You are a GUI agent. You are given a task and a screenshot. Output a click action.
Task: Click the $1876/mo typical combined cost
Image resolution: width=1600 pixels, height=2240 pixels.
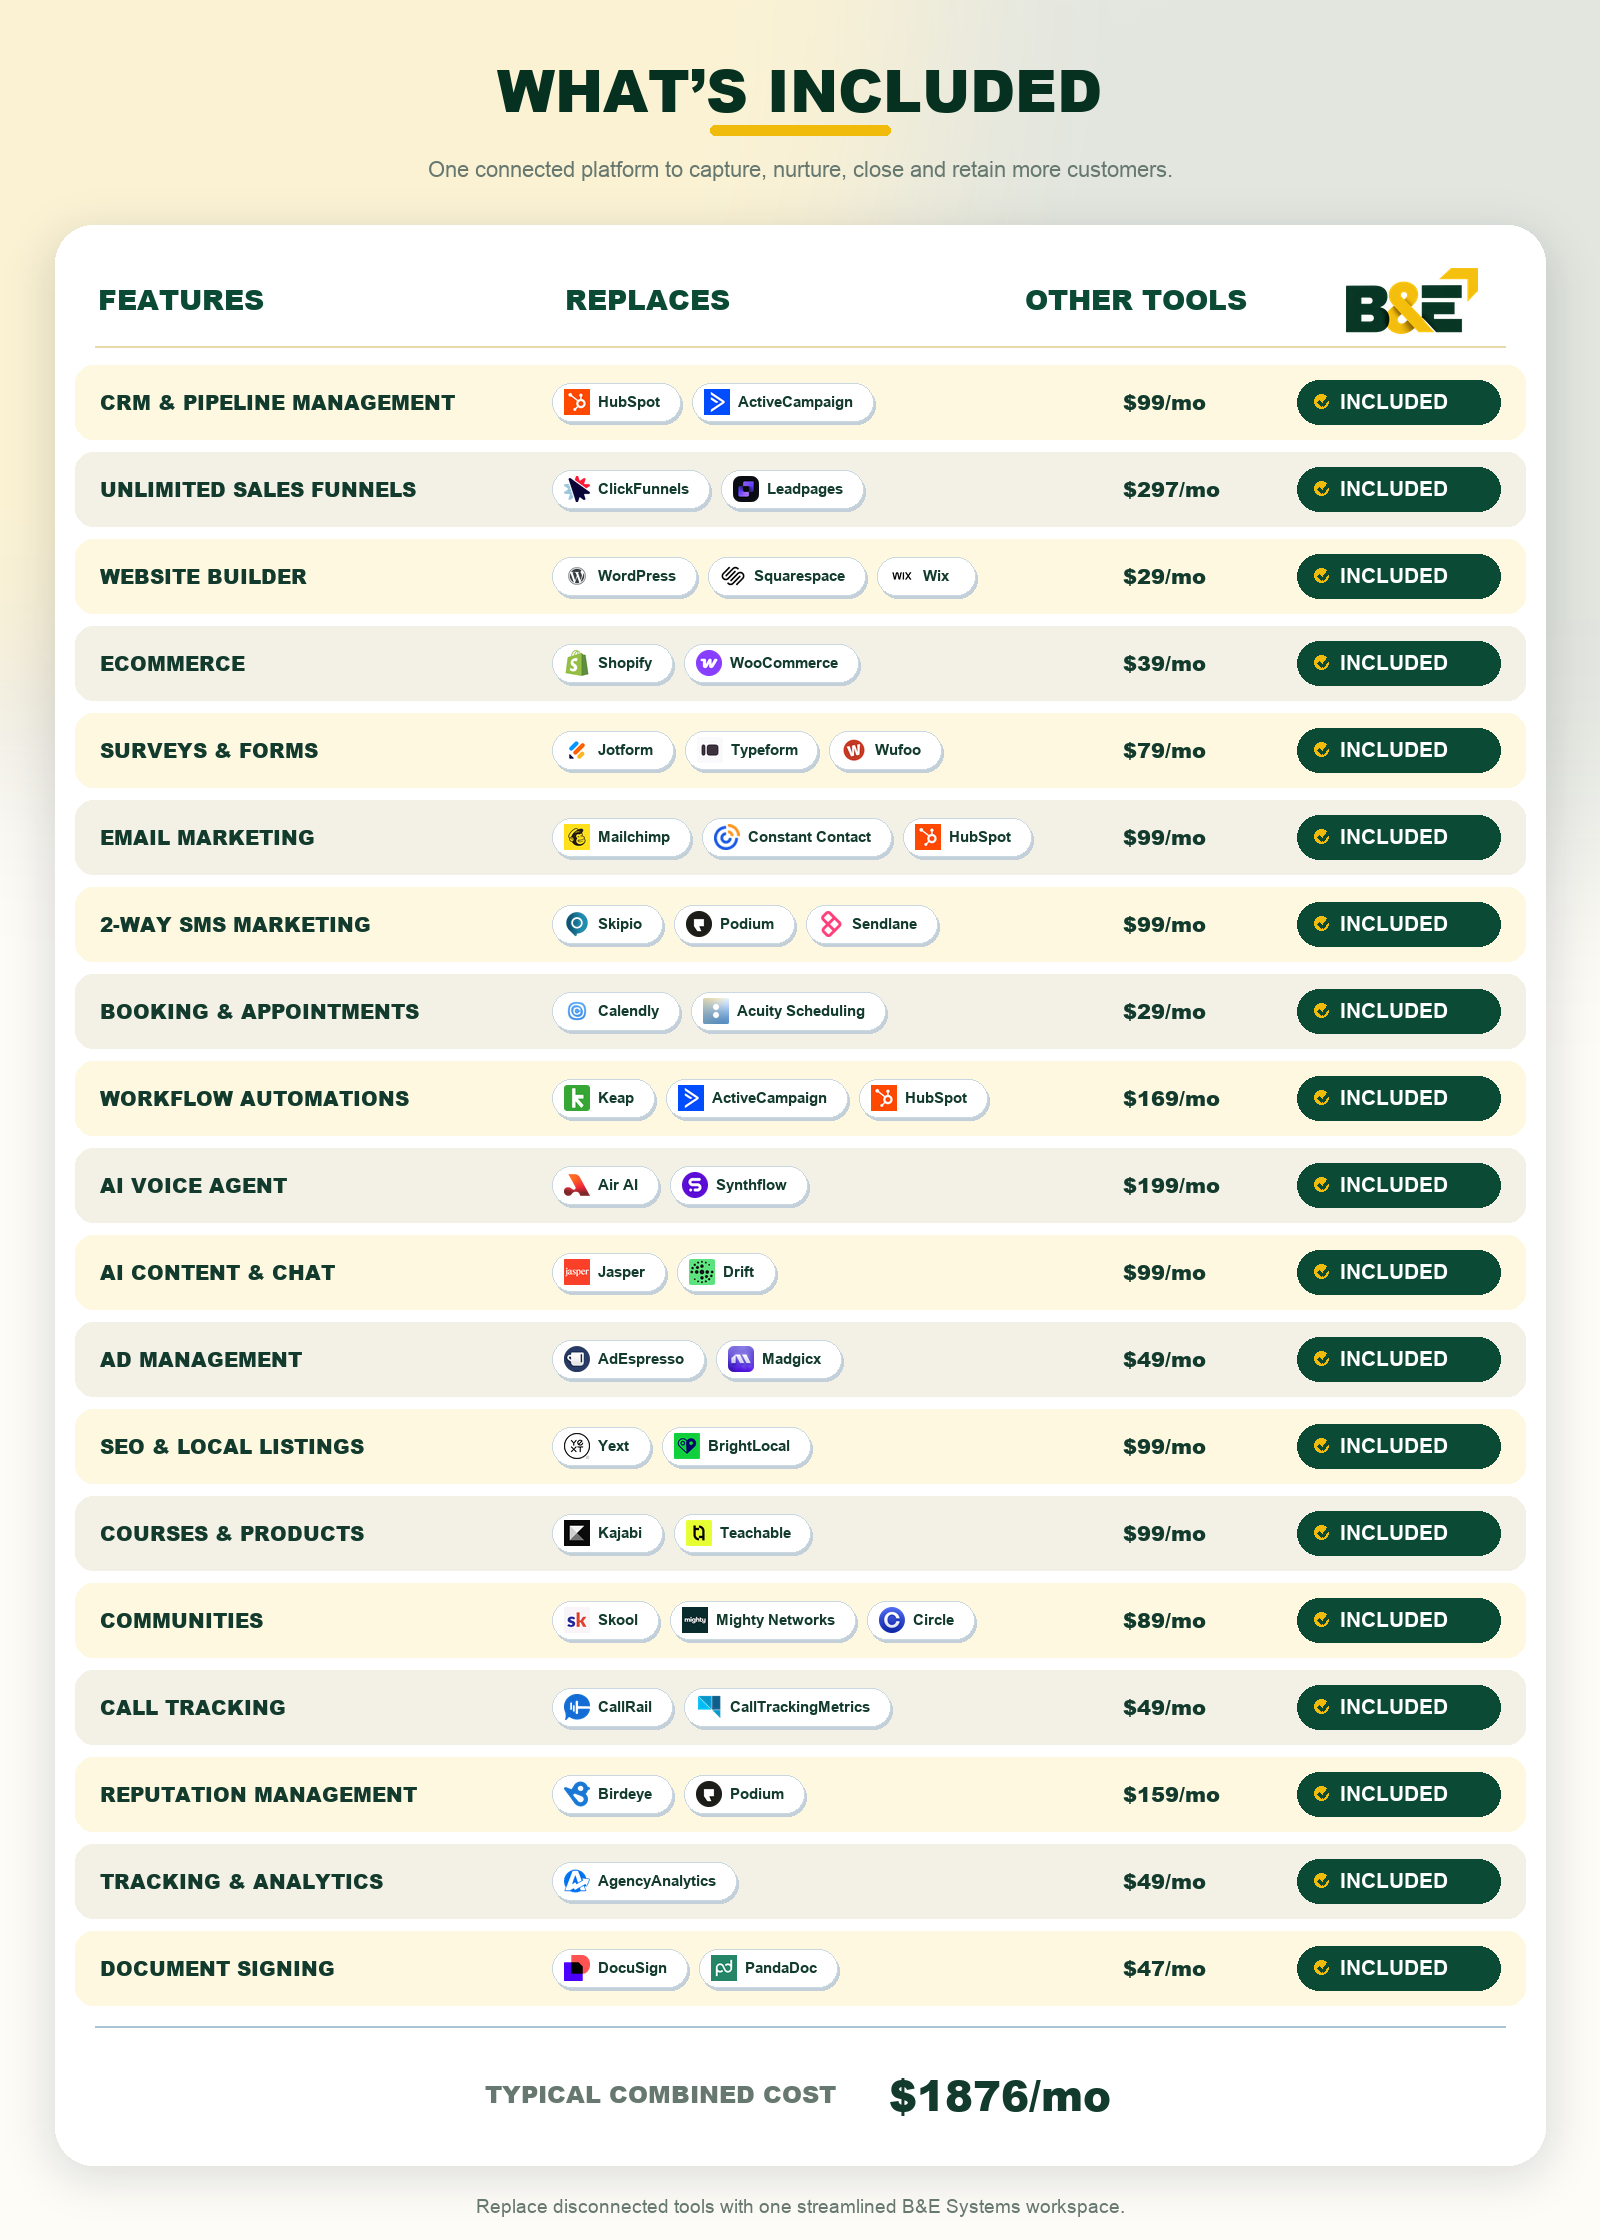tap(1000, 2096)
